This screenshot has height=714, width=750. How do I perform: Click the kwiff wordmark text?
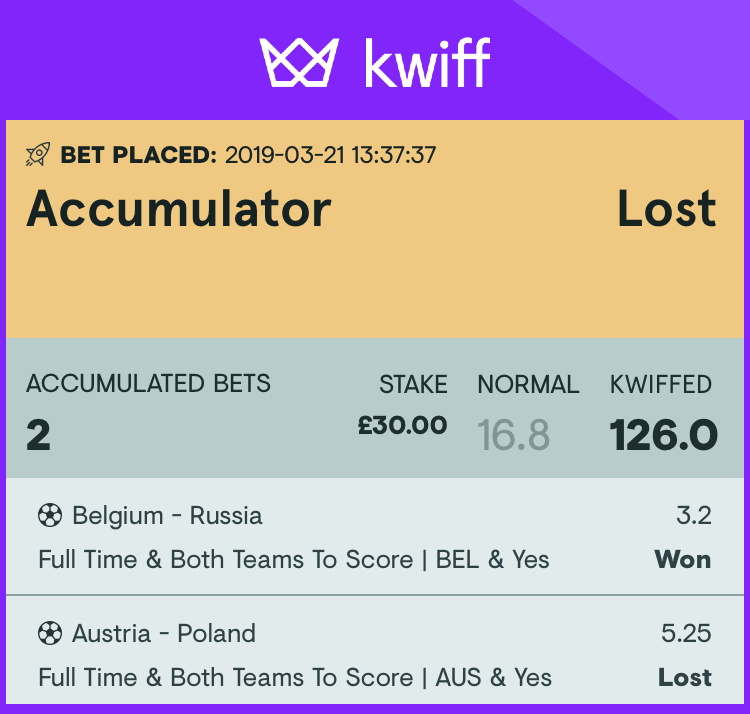point(428,63)
